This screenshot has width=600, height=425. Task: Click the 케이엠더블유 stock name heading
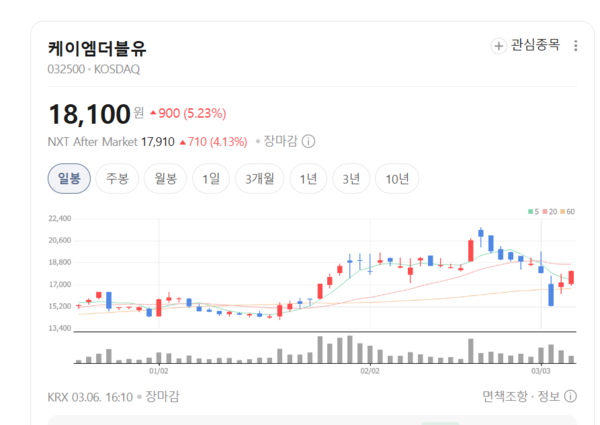pyautogui.click(x=96, y=48)
